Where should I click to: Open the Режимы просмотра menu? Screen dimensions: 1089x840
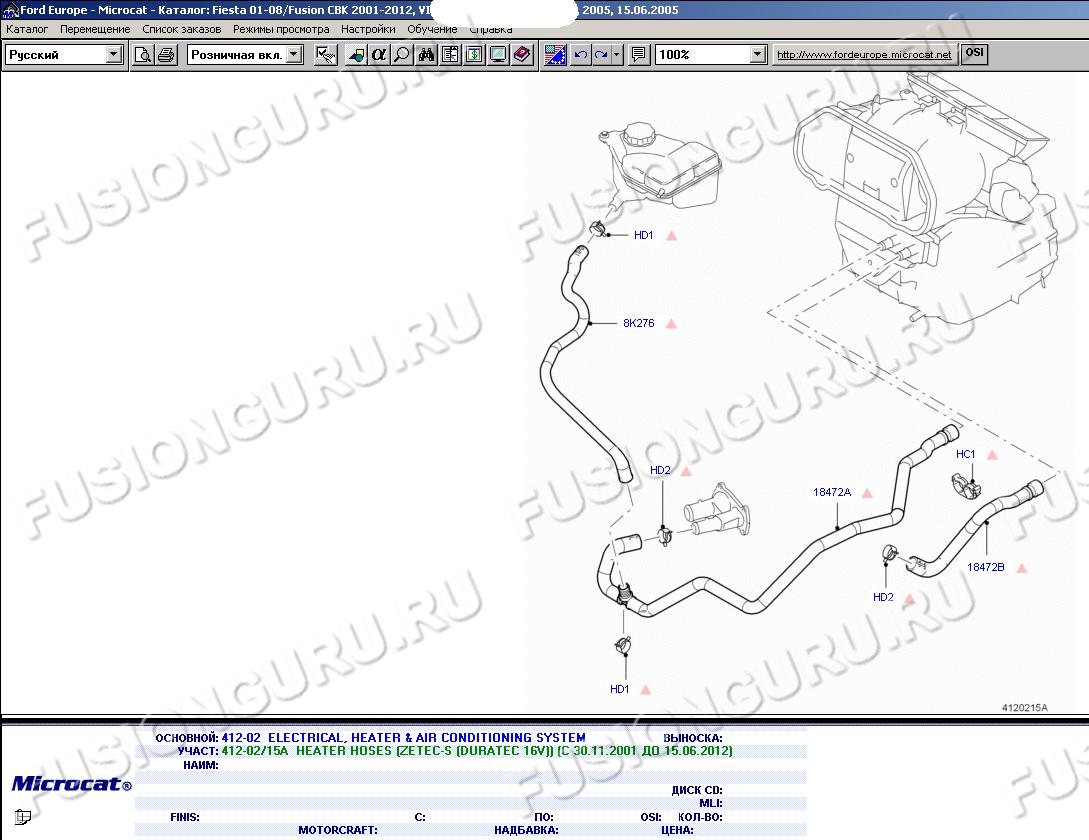pyautogui.click(x=281, y=29)
